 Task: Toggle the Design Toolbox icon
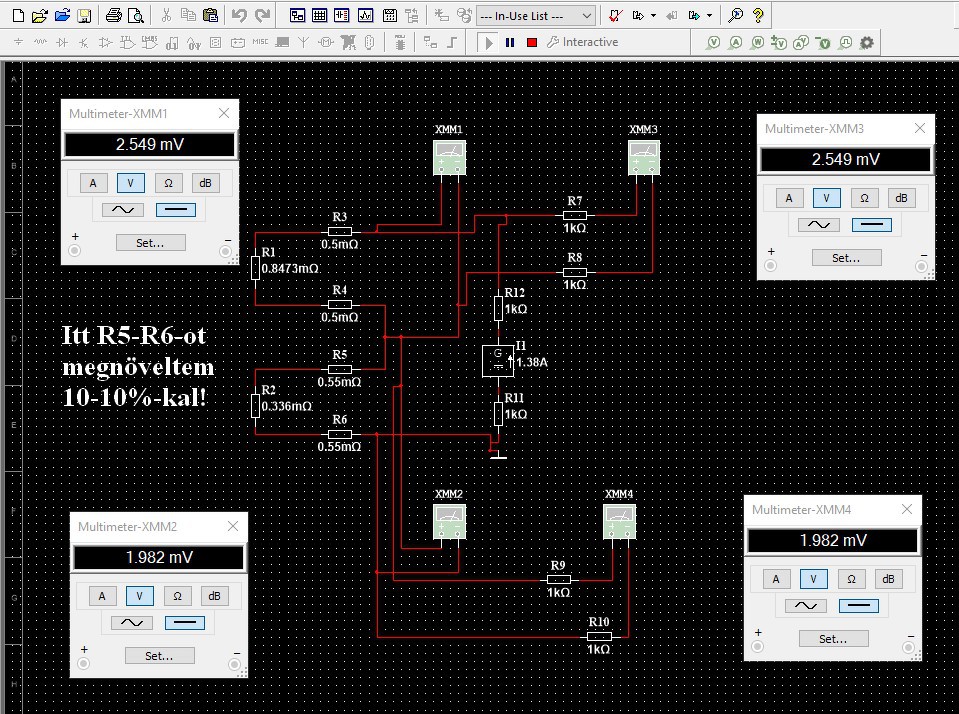click(297, 16)
